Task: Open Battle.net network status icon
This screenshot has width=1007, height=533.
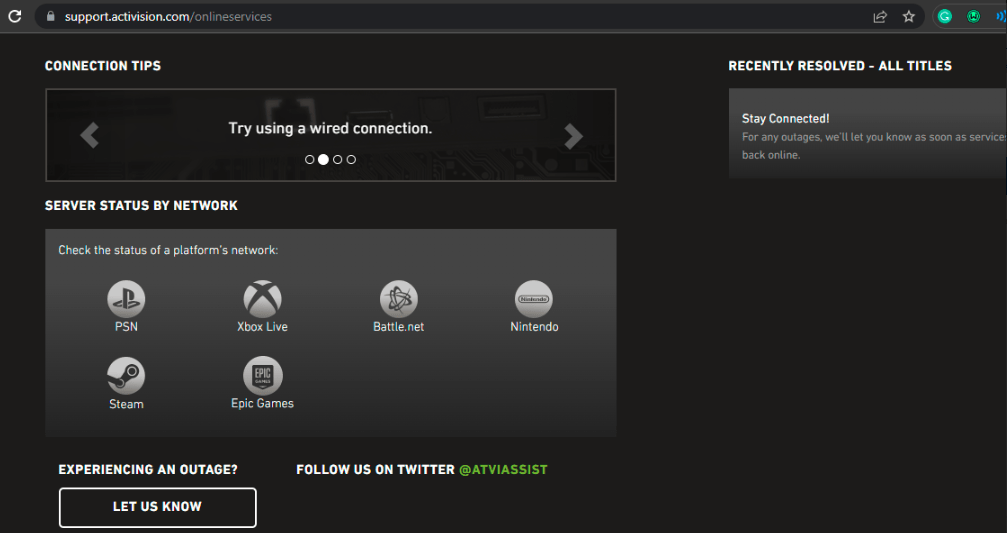Action: pyautogui.click(x=399, y=299)
